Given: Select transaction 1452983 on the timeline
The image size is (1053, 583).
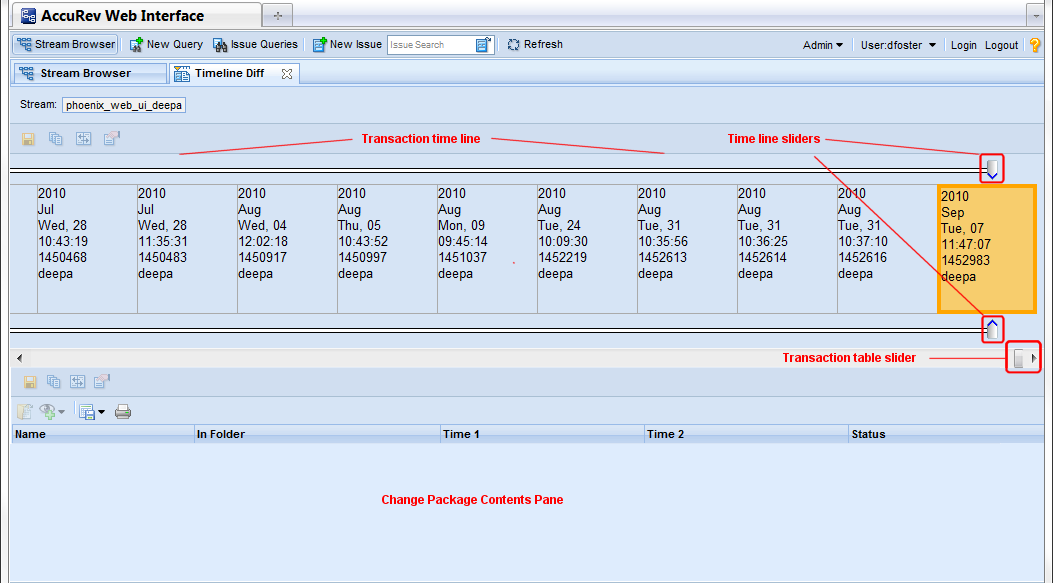Looking at the screenshot, I should point(986,248).
